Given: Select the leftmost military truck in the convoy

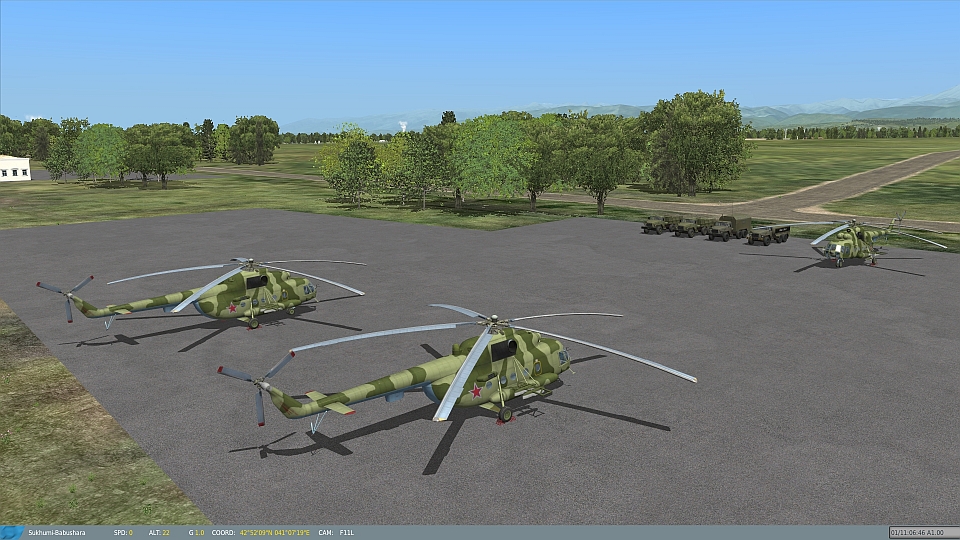Looking at the screenshot, I should pos(655,225).
